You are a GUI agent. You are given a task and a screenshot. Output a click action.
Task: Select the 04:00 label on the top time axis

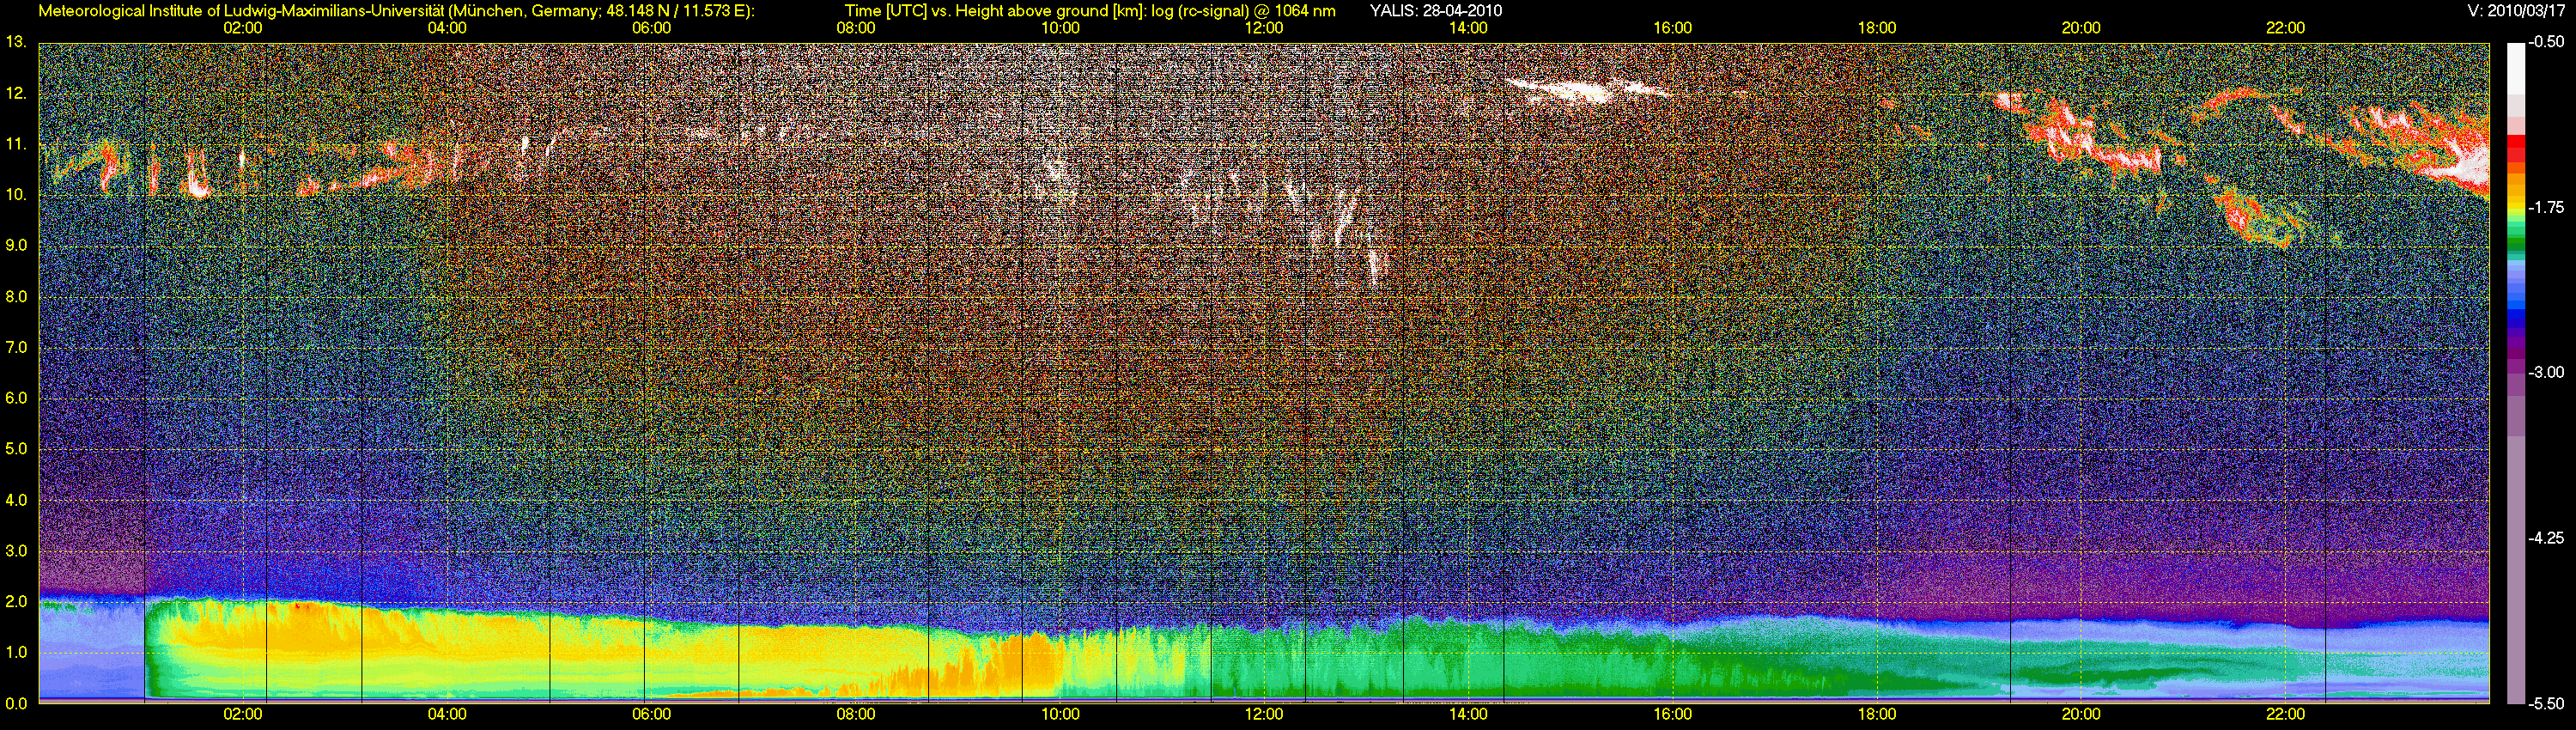[x=447, y=28]
